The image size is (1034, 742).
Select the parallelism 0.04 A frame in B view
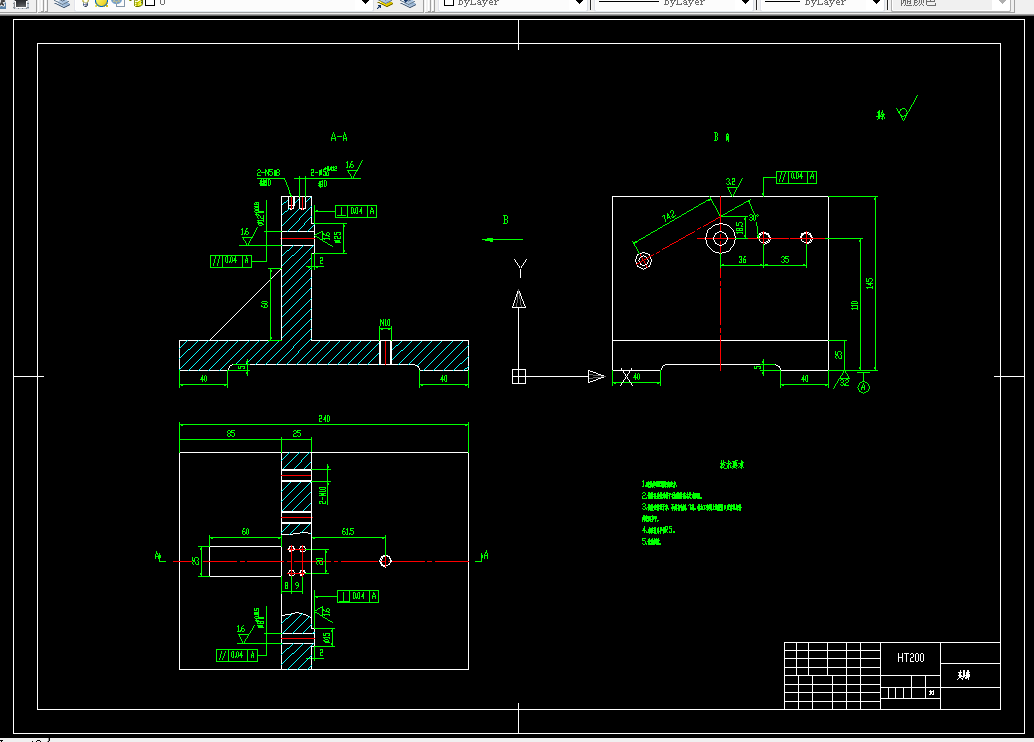(797, 177)
